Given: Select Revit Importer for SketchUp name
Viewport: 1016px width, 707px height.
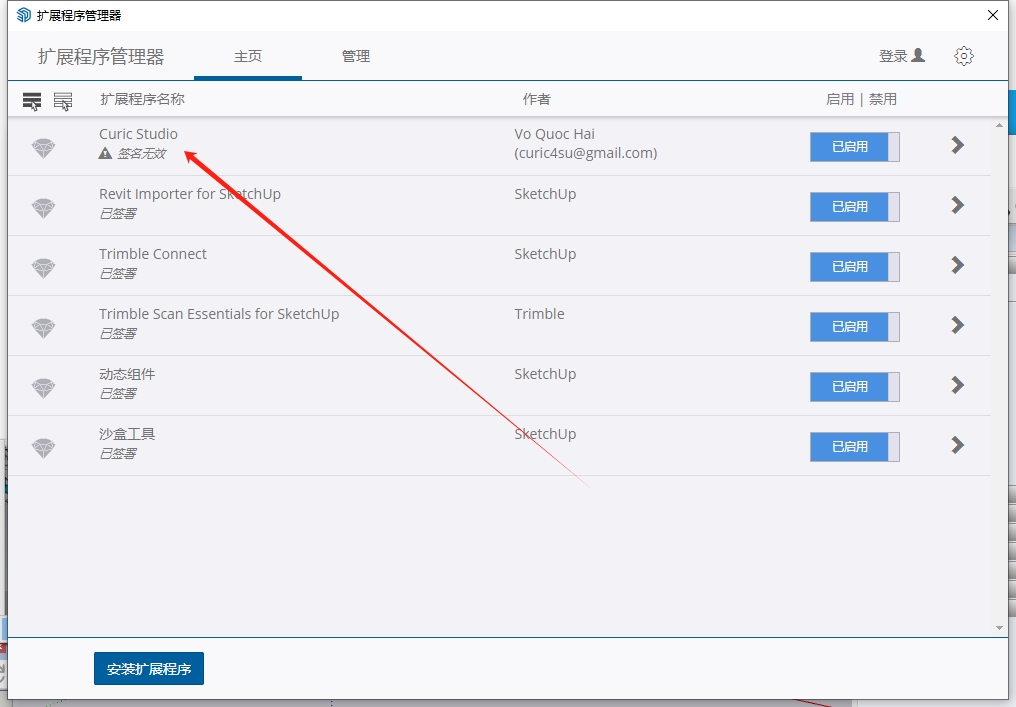Looking at the screenshot, I should (x=190, y=194).
